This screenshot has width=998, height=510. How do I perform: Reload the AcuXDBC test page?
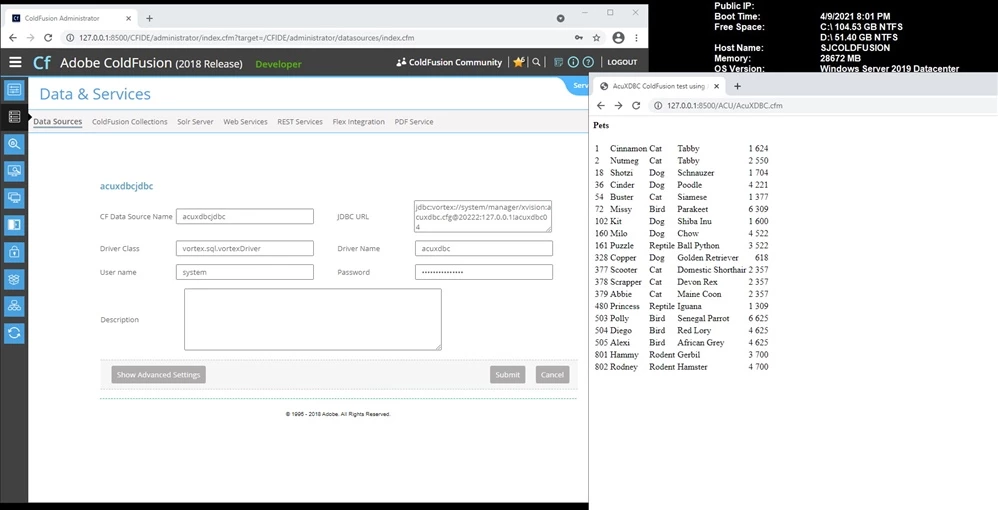coord(636,106)
